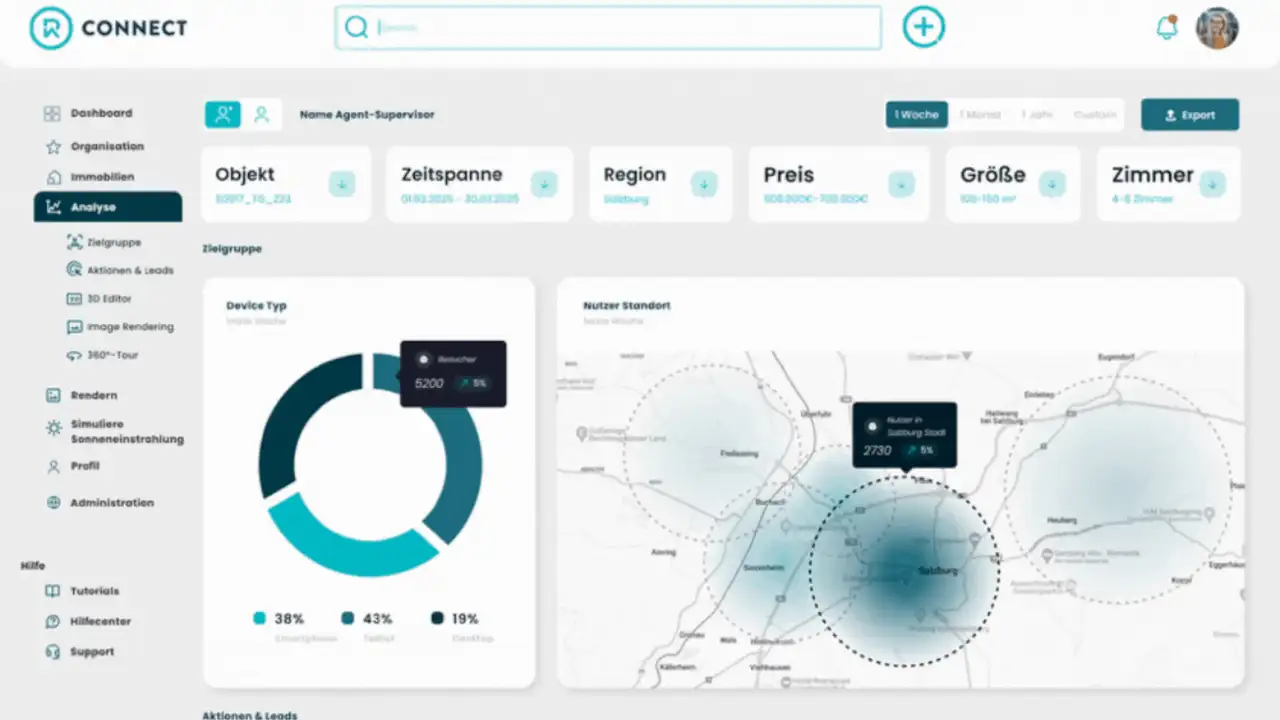This screenshot has height=720, width=1280.
Task: Click the Zielgruppe icon in submenu
Action: (74, 242)
